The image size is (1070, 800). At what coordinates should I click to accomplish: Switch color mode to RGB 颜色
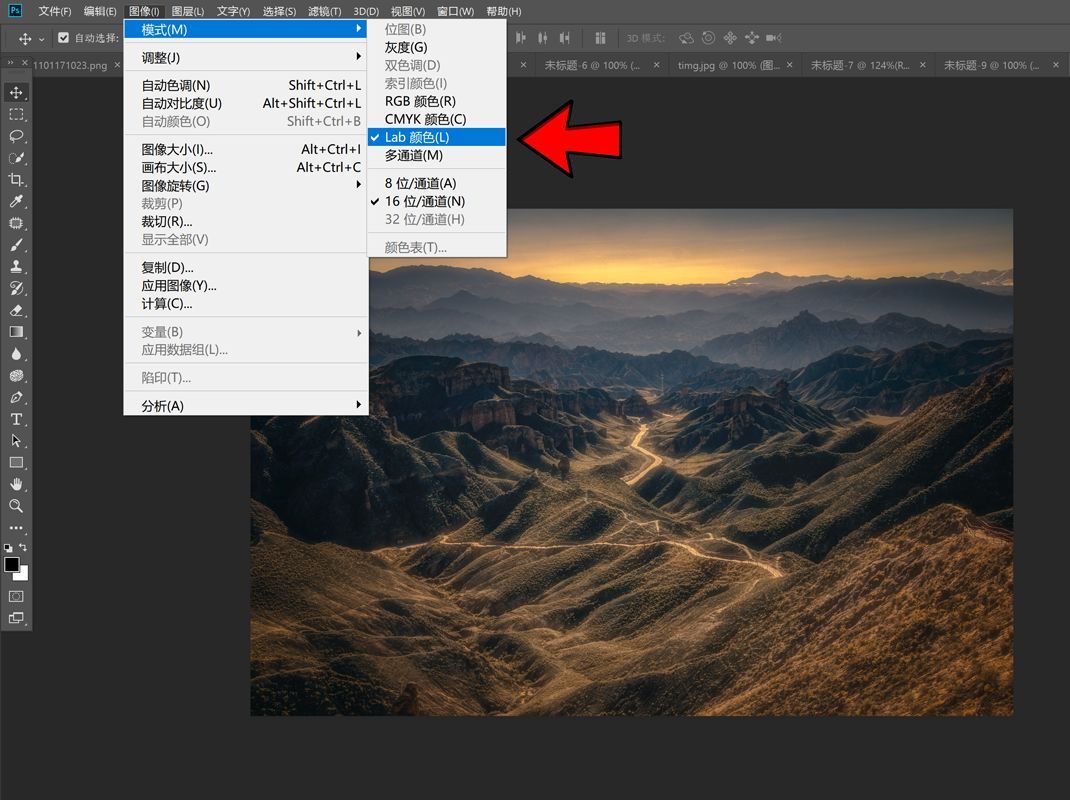pos(421,101)
